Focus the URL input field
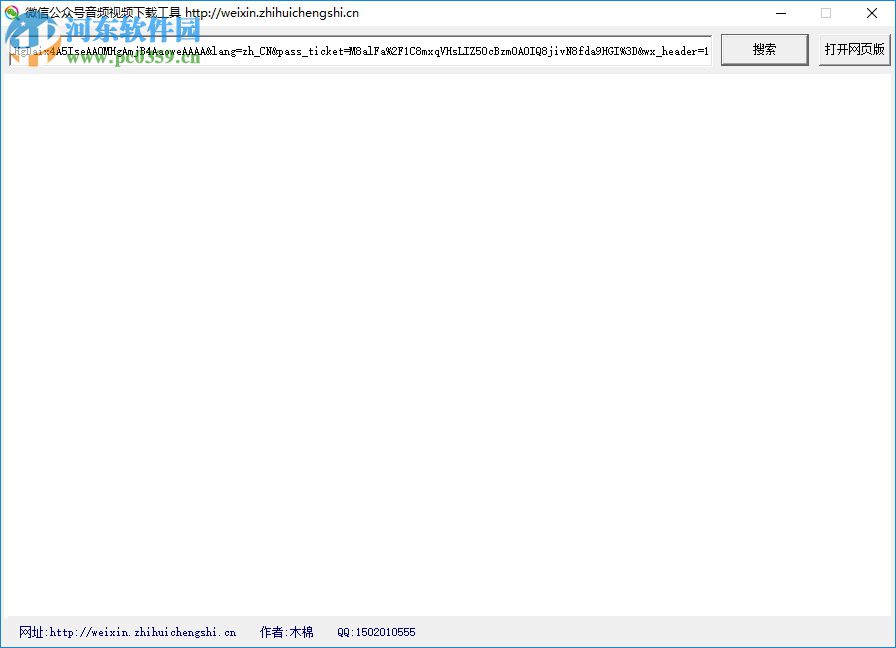 point(360,51)
